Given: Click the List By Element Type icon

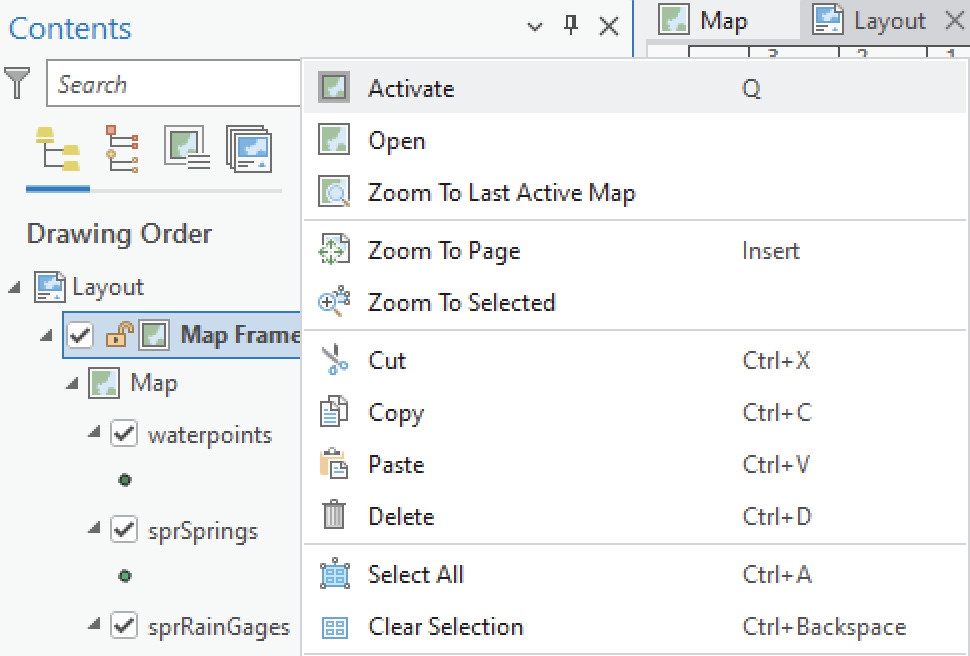Looking at the screenshot, I should pyautogui.click(x=123, y=148).
